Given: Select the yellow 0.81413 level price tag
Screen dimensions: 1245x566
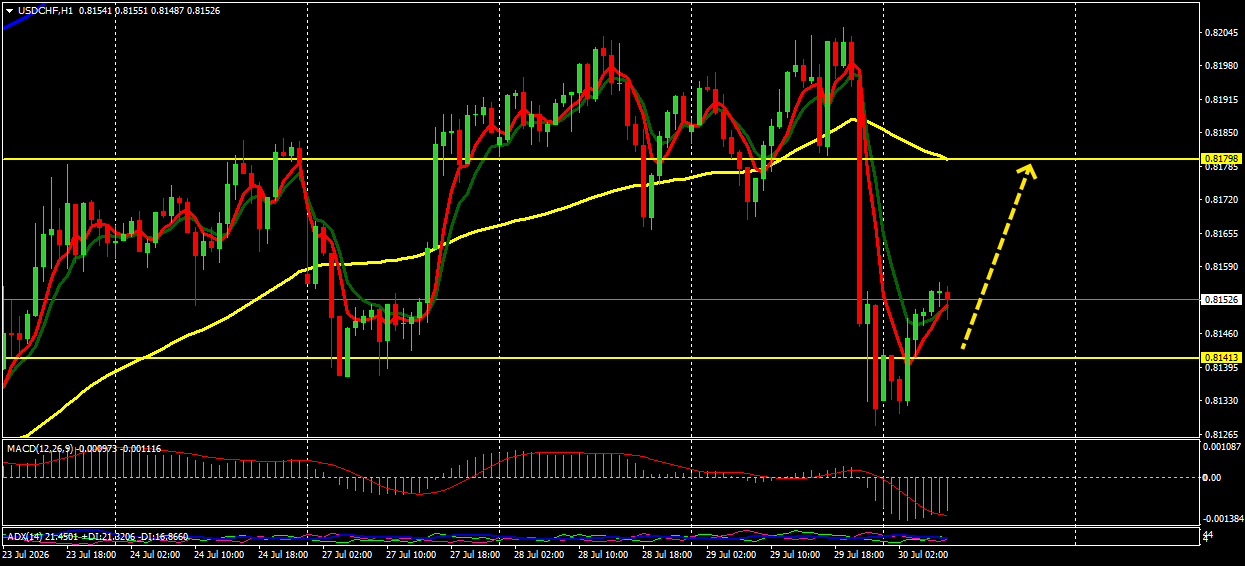Looking at the screenshot, I should point(1221,357).
